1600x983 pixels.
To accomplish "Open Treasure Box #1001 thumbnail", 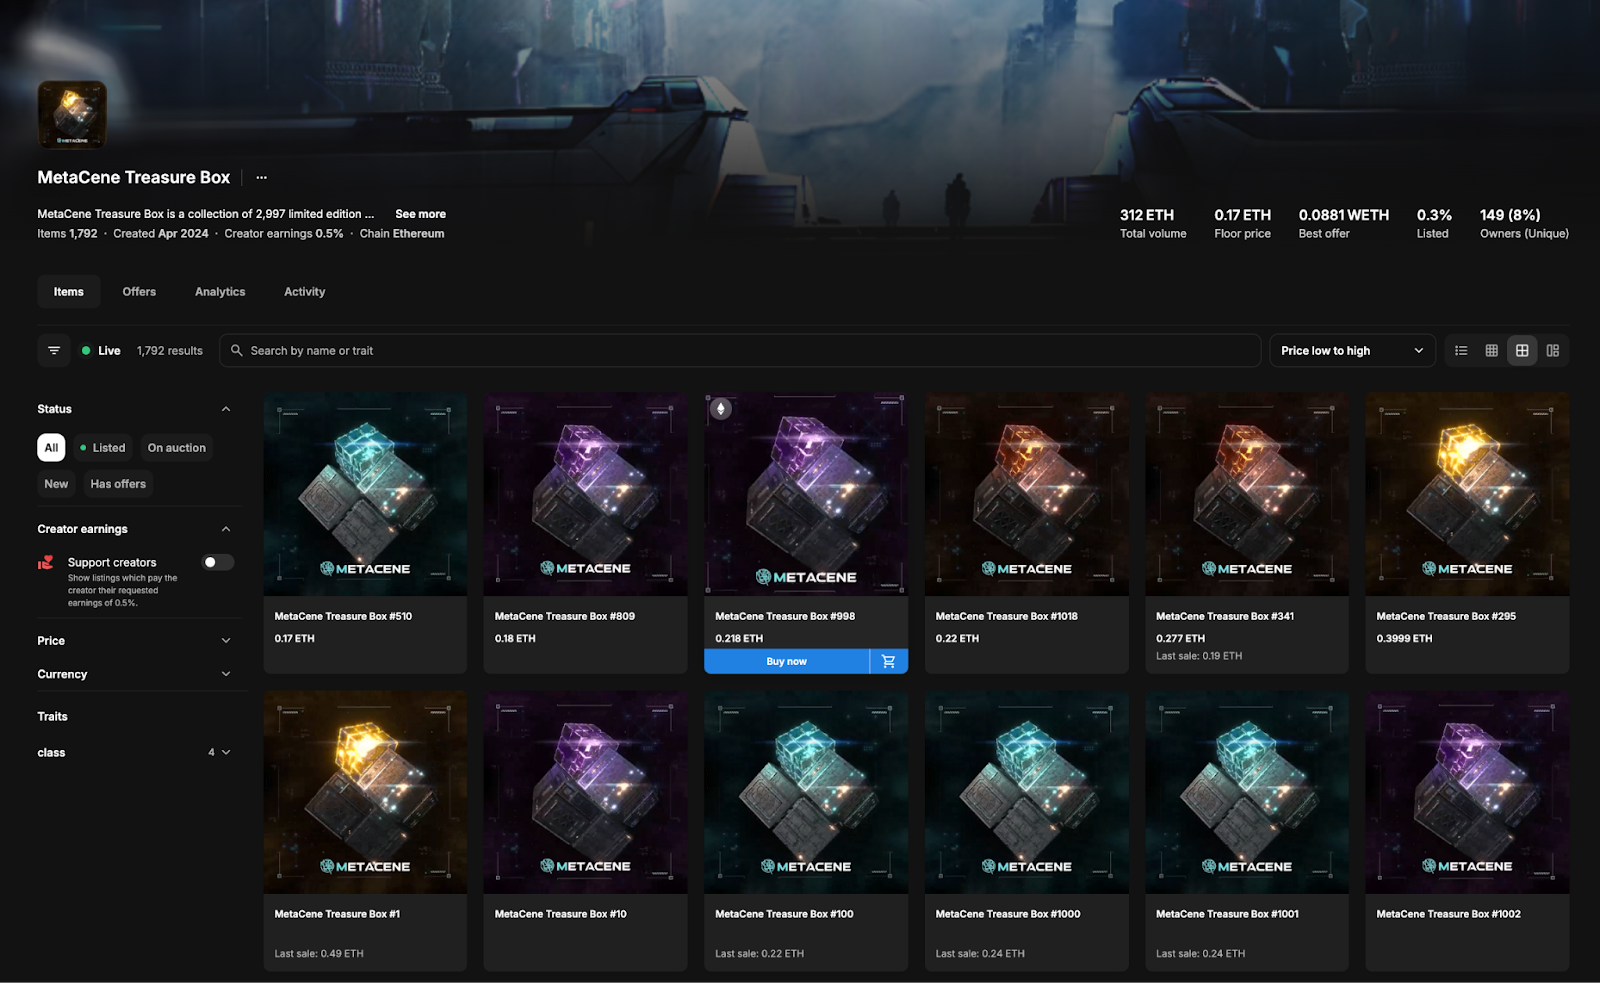I will (x=1247, y=792).
